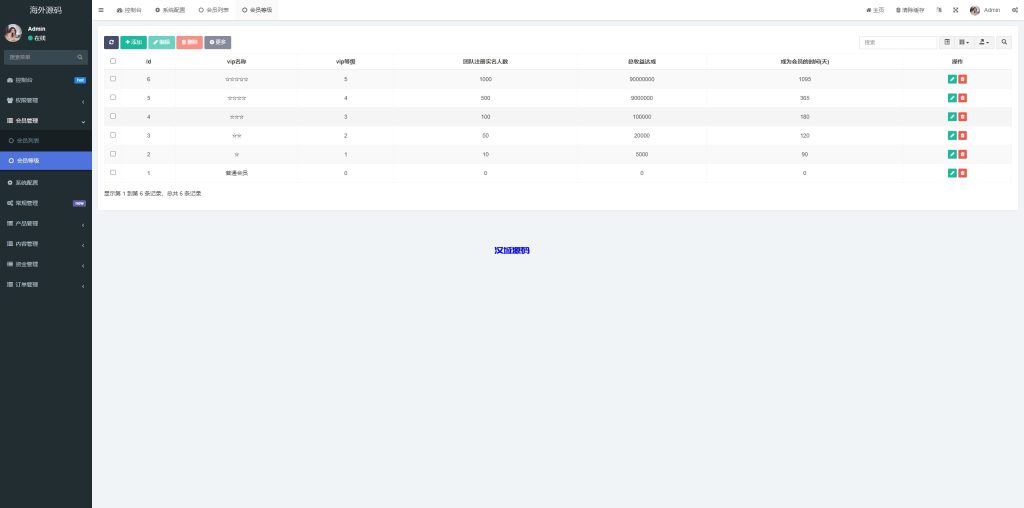Click the magnifier search button beside table toolbar

(1004, 42)
